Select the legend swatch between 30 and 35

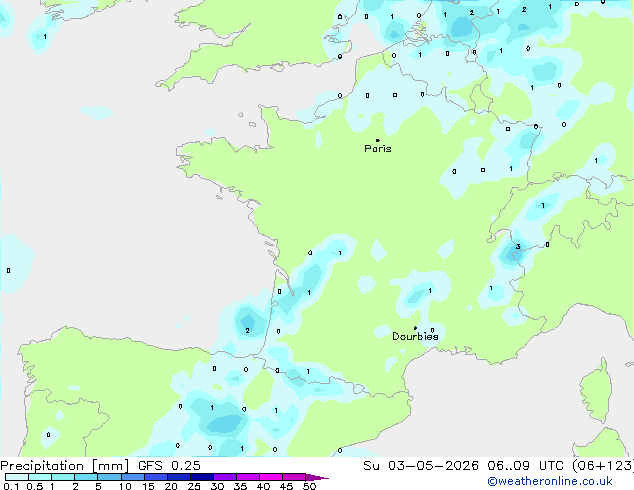point(225,477)
